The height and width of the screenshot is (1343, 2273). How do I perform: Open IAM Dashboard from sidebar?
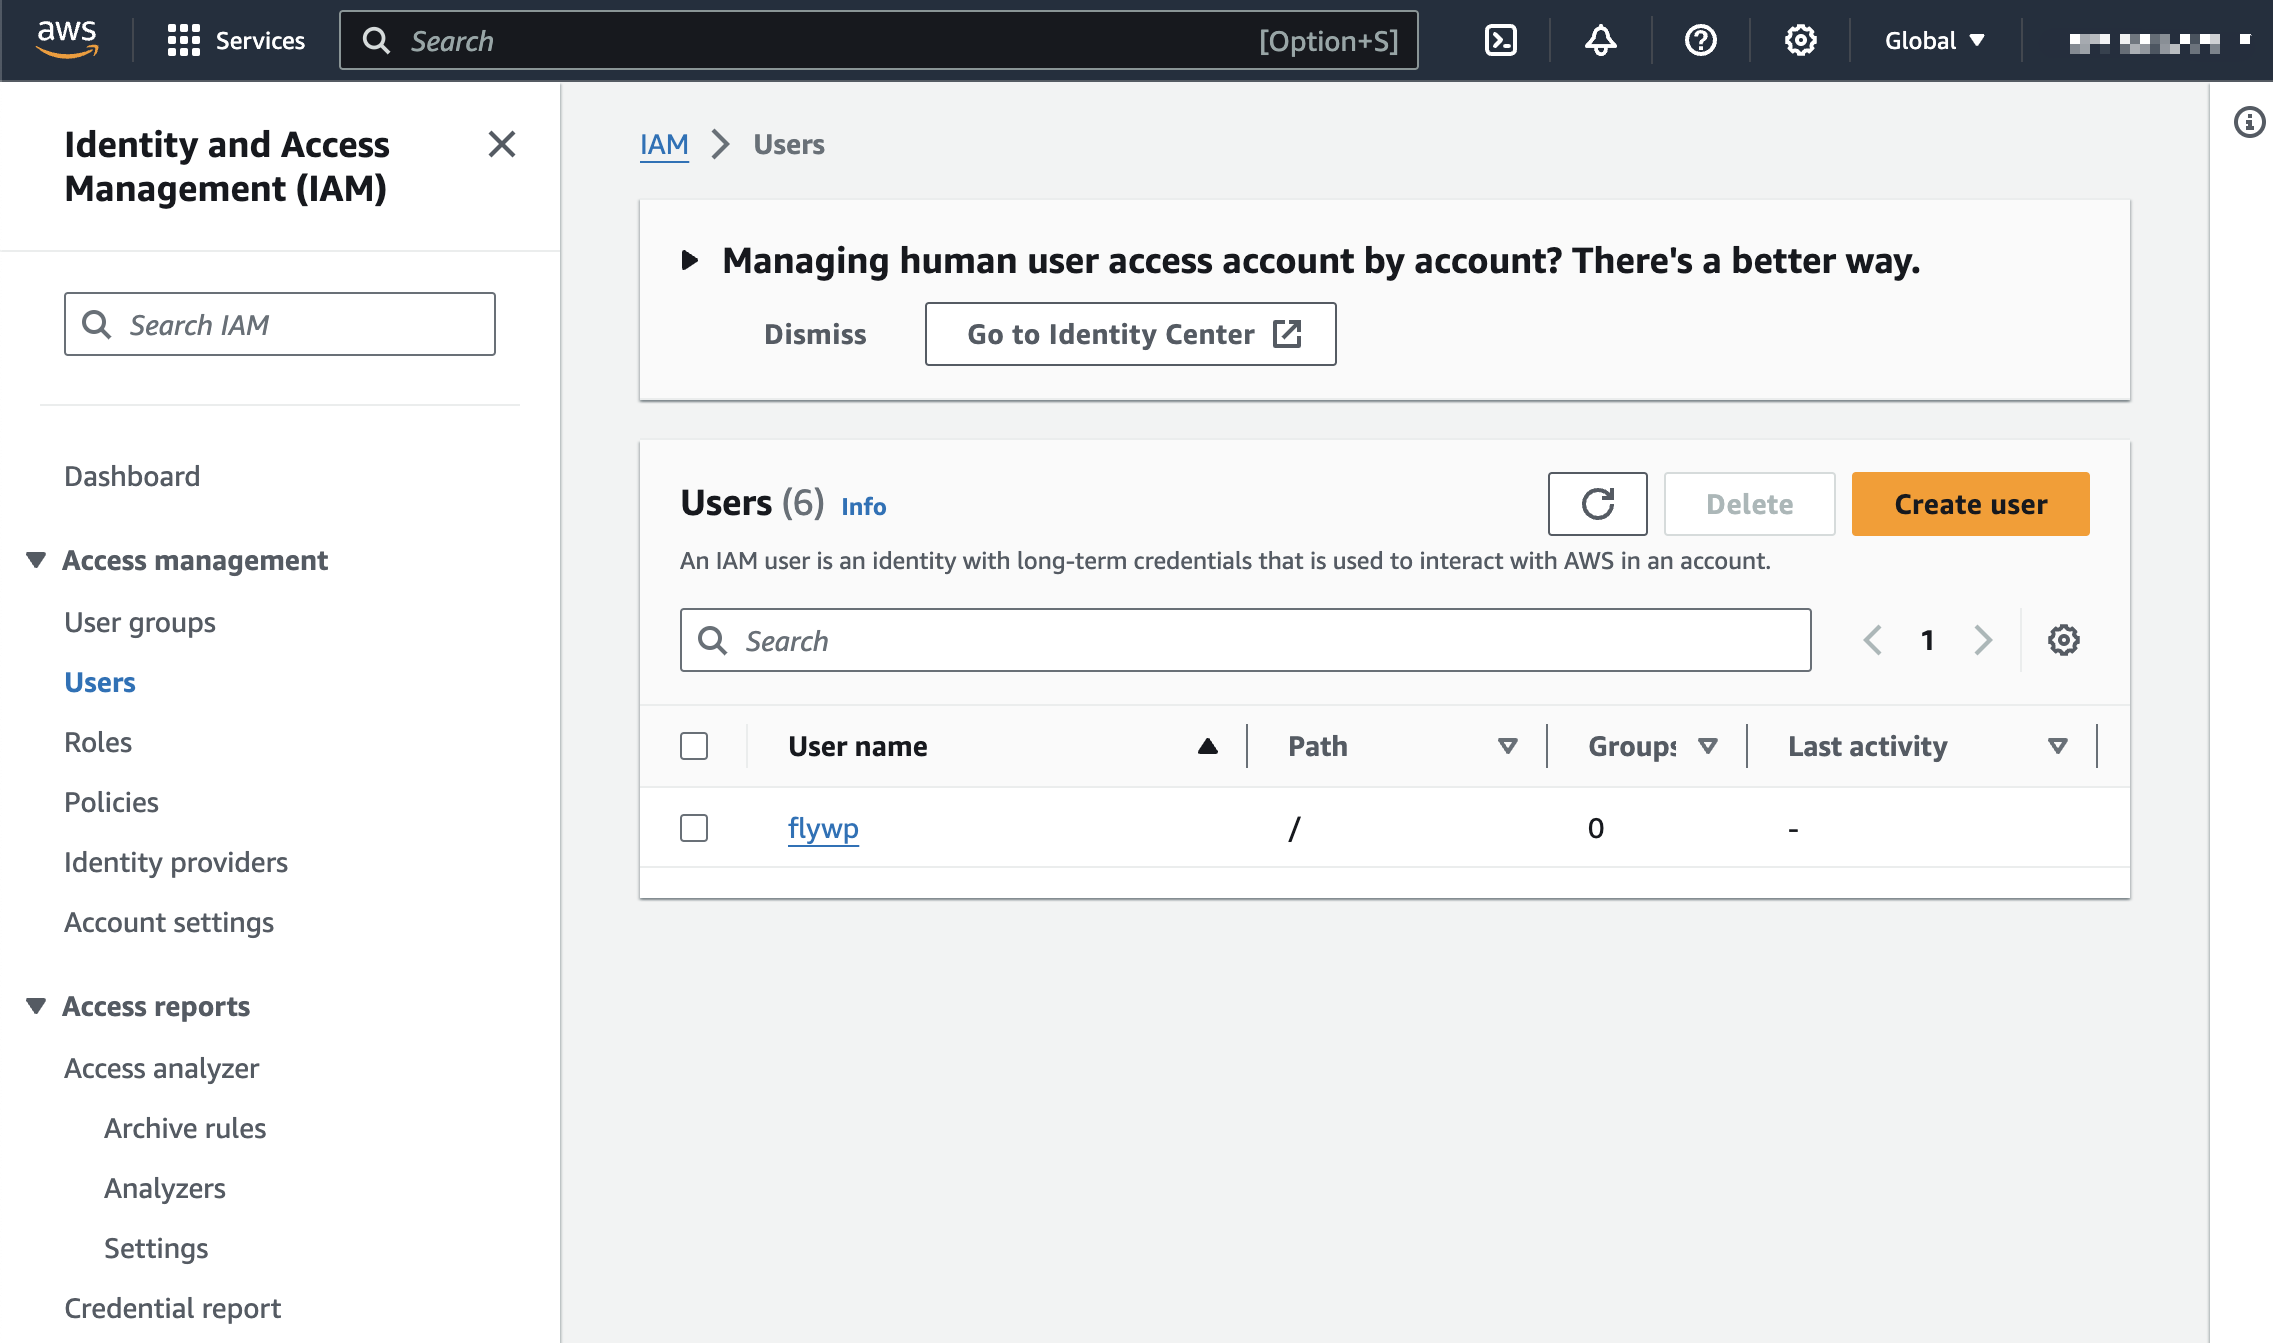[x=129, y=473]
